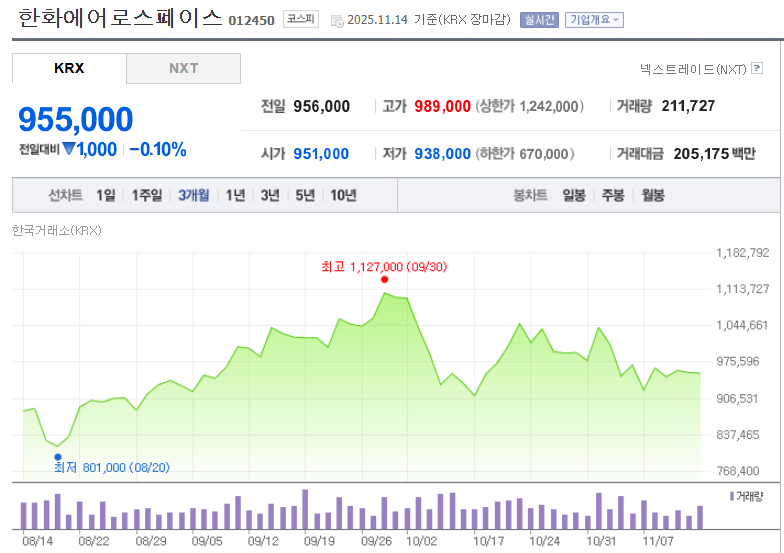Image resolution: width=784 pixels, height=553 pixels.
Task: Click the down-arrow change indicator icon
Action: 69,148
